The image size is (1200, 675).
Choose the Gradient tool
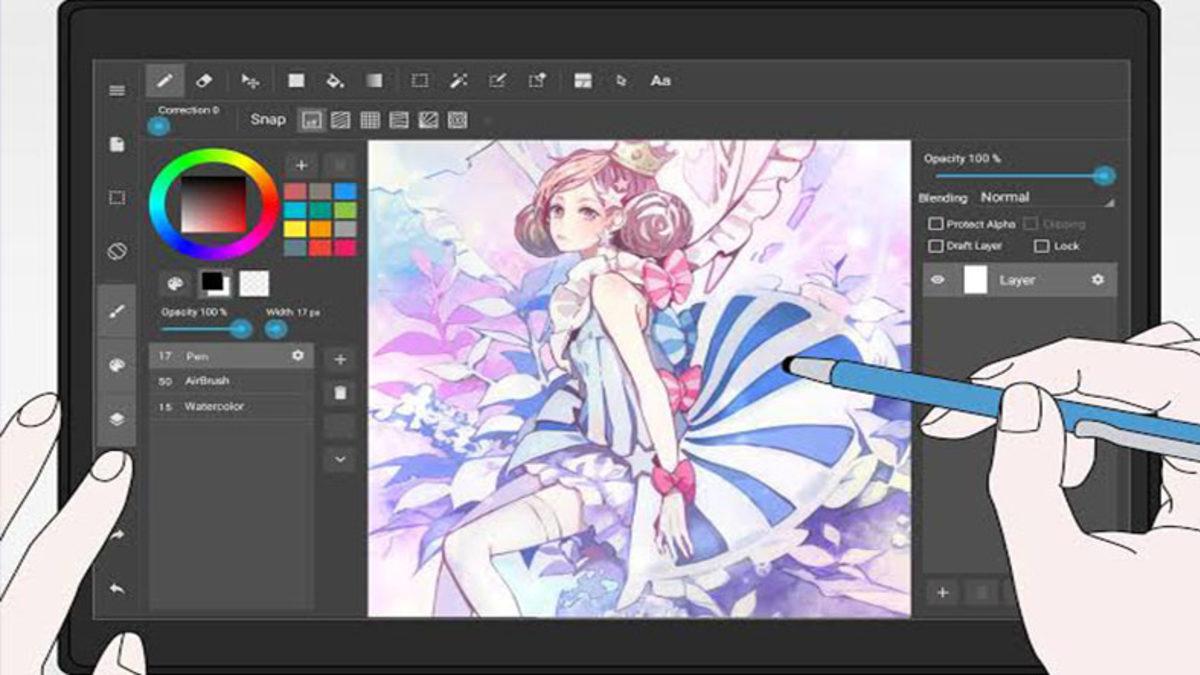[x=373, y=81]
